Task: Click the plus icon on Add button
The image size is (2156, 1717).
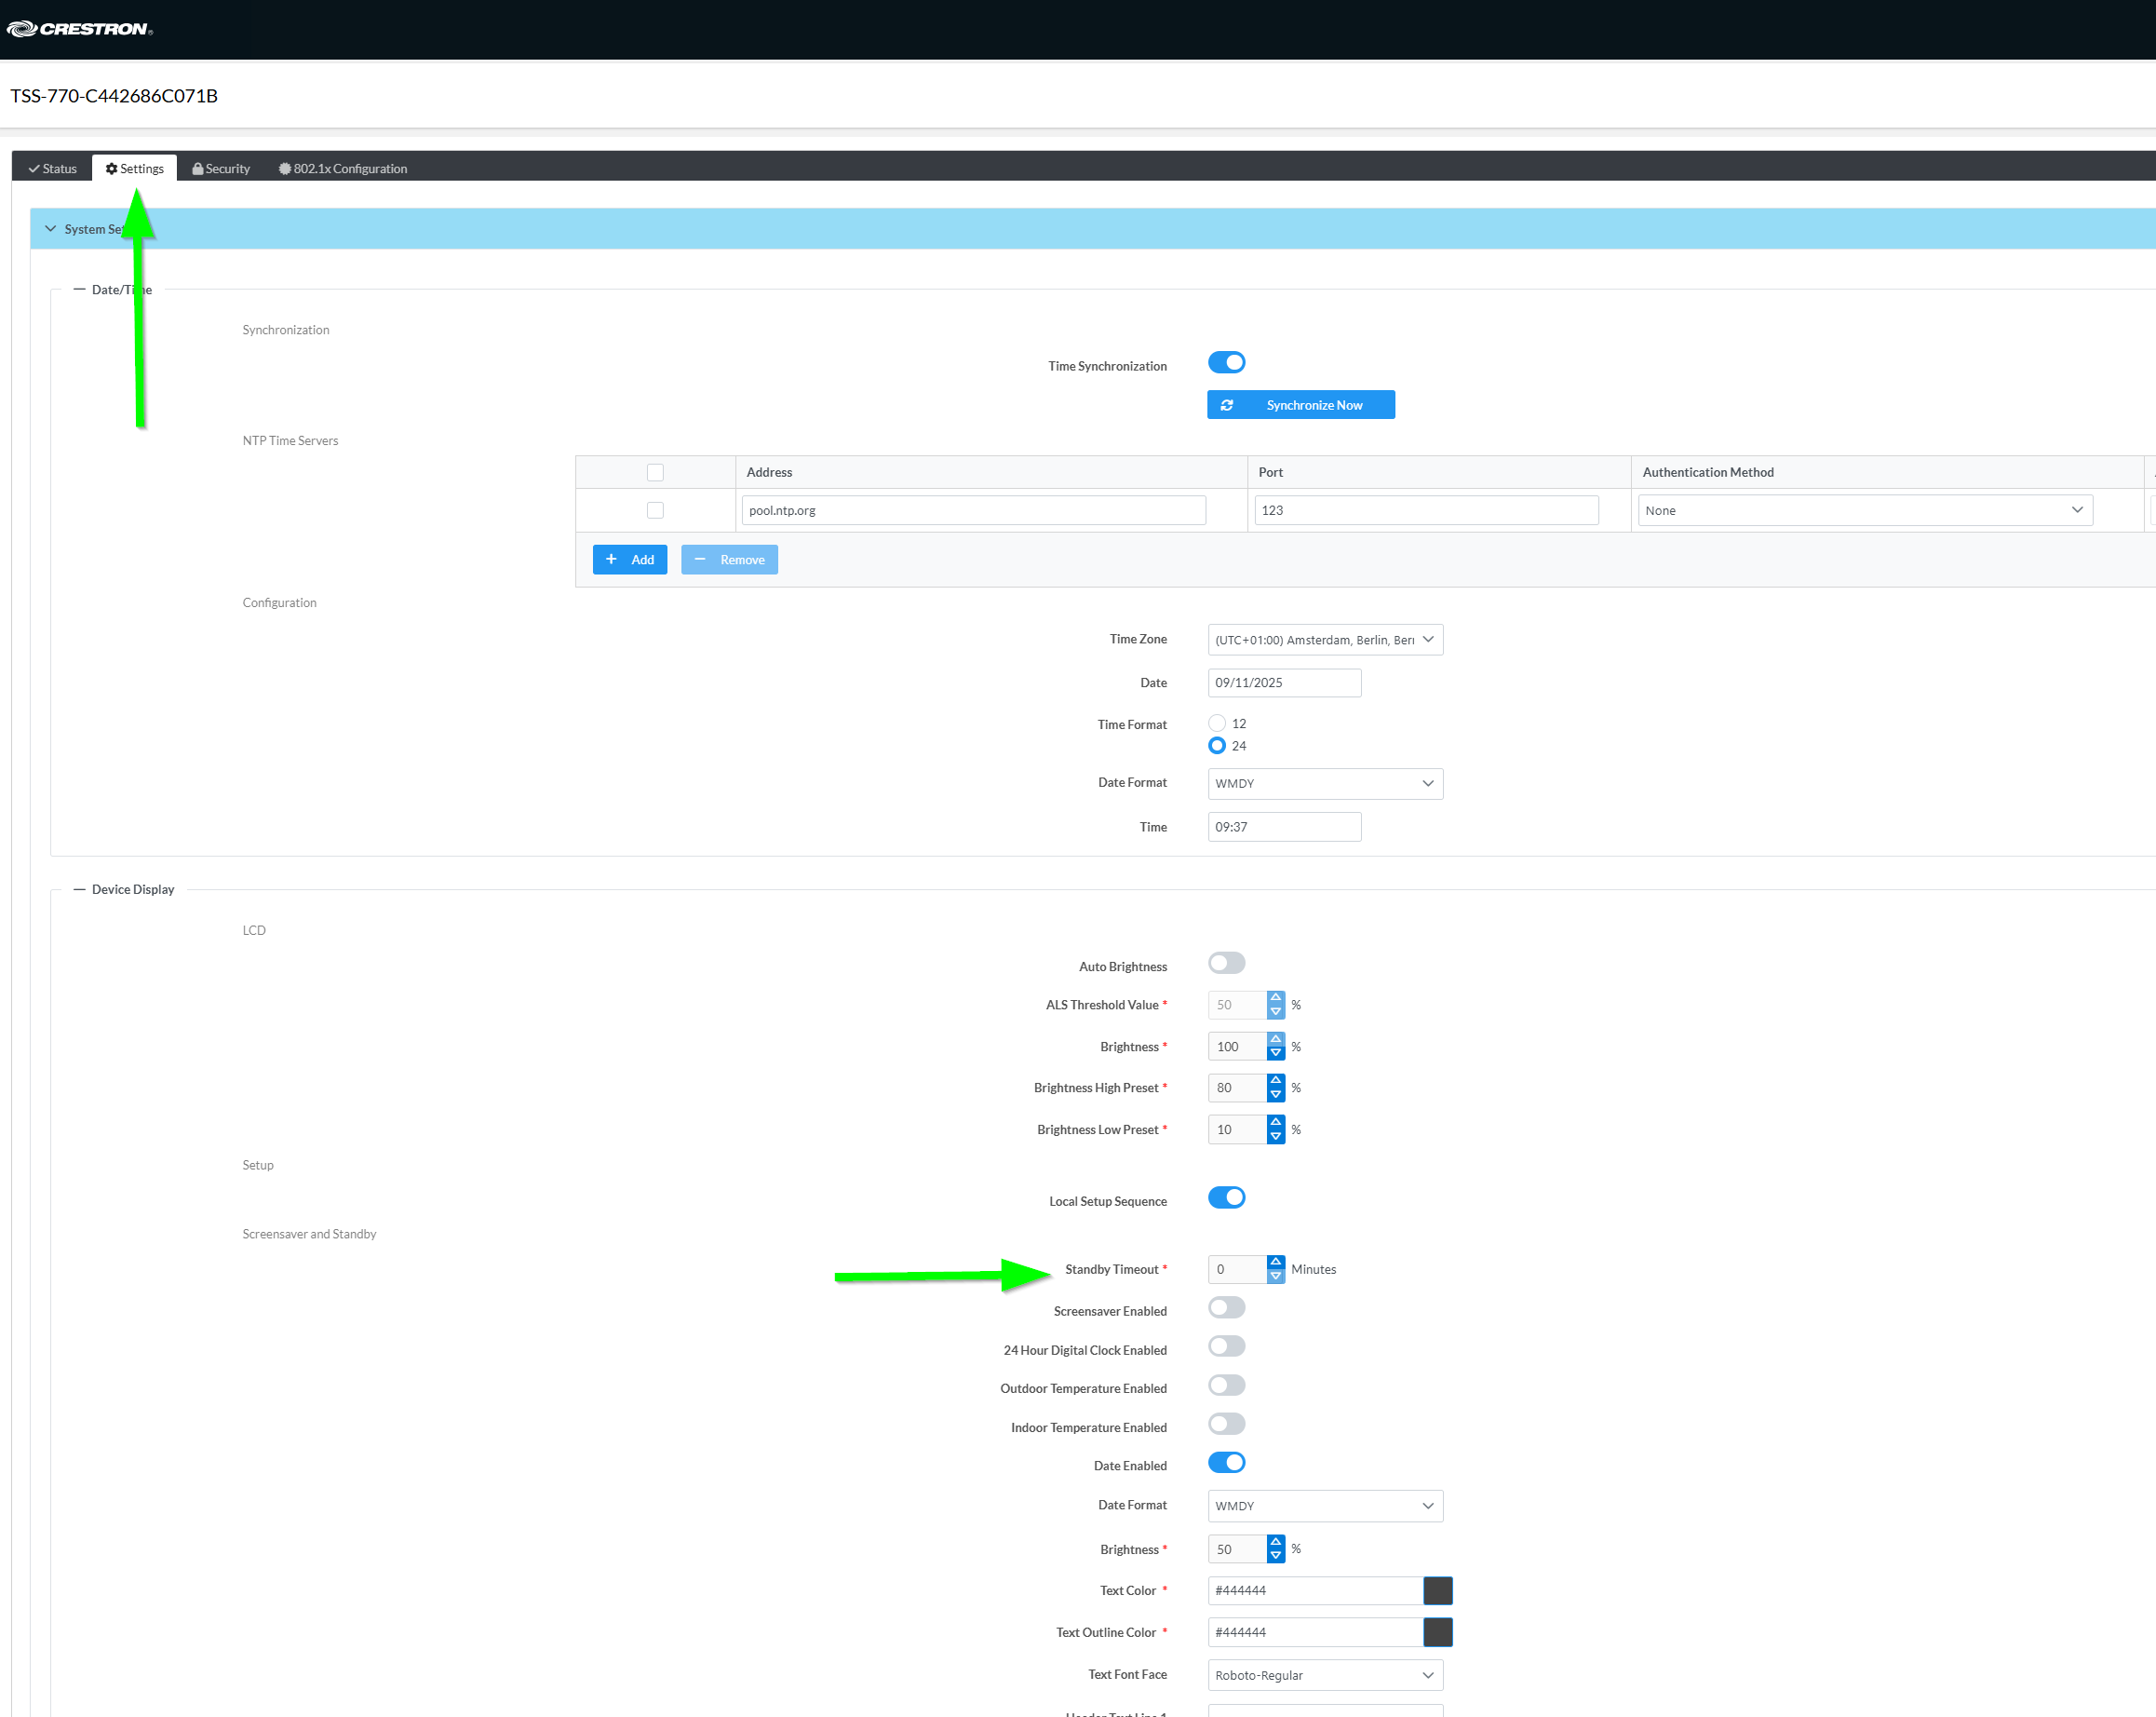Action: tap(611, 559)
